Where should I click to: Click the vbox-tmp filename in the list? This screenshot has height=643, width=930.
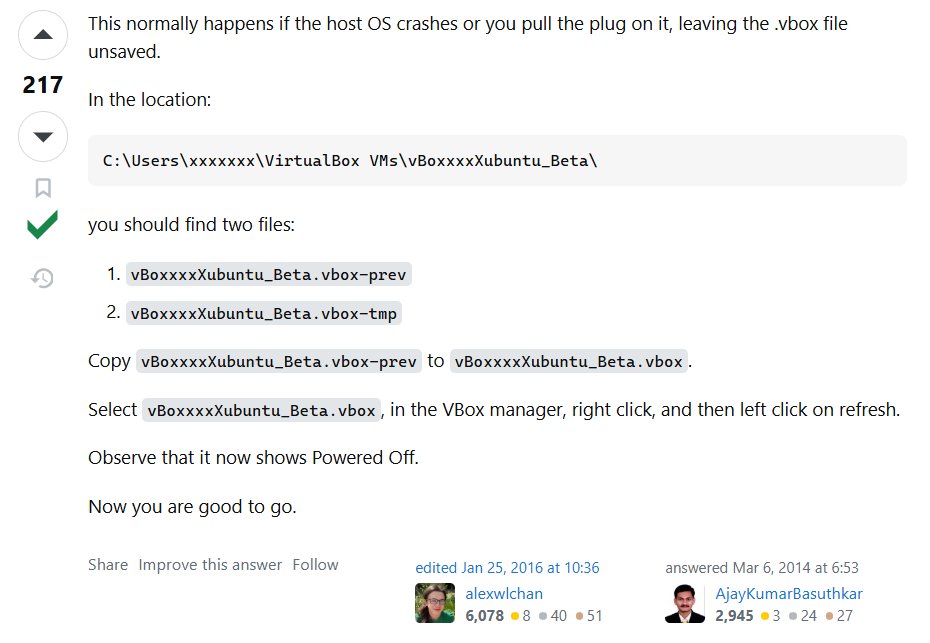click(264, 314)
